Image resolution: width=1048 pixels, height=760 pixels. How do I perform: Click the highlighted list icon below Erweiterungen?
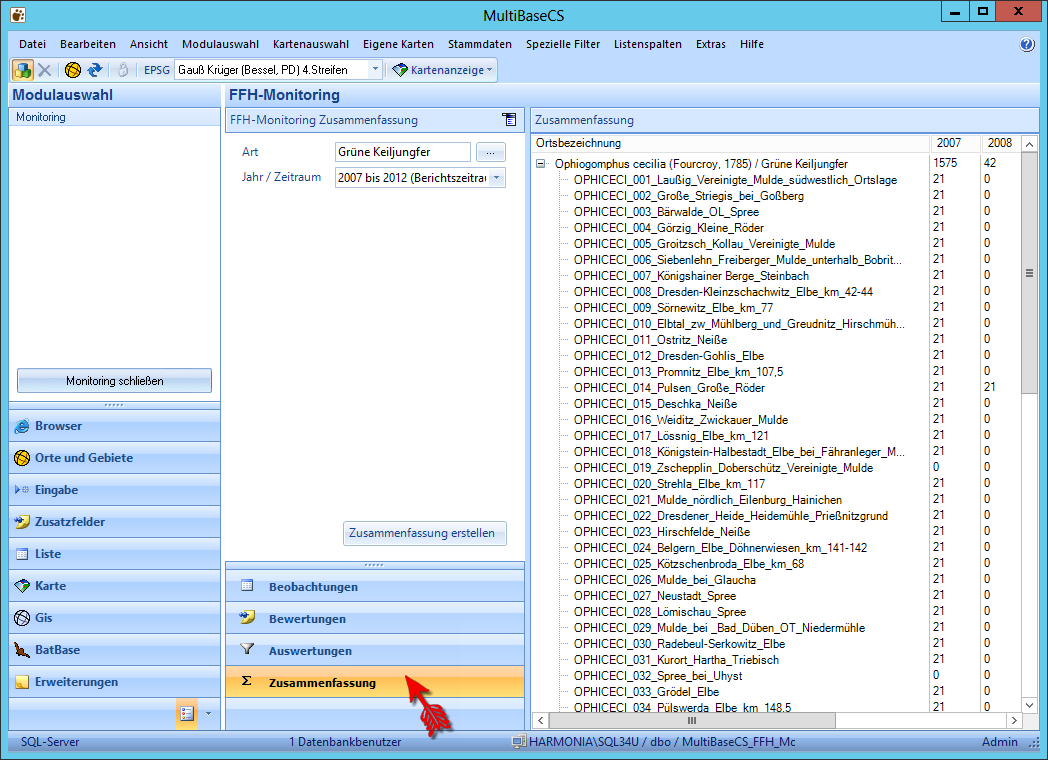point(187,713)
